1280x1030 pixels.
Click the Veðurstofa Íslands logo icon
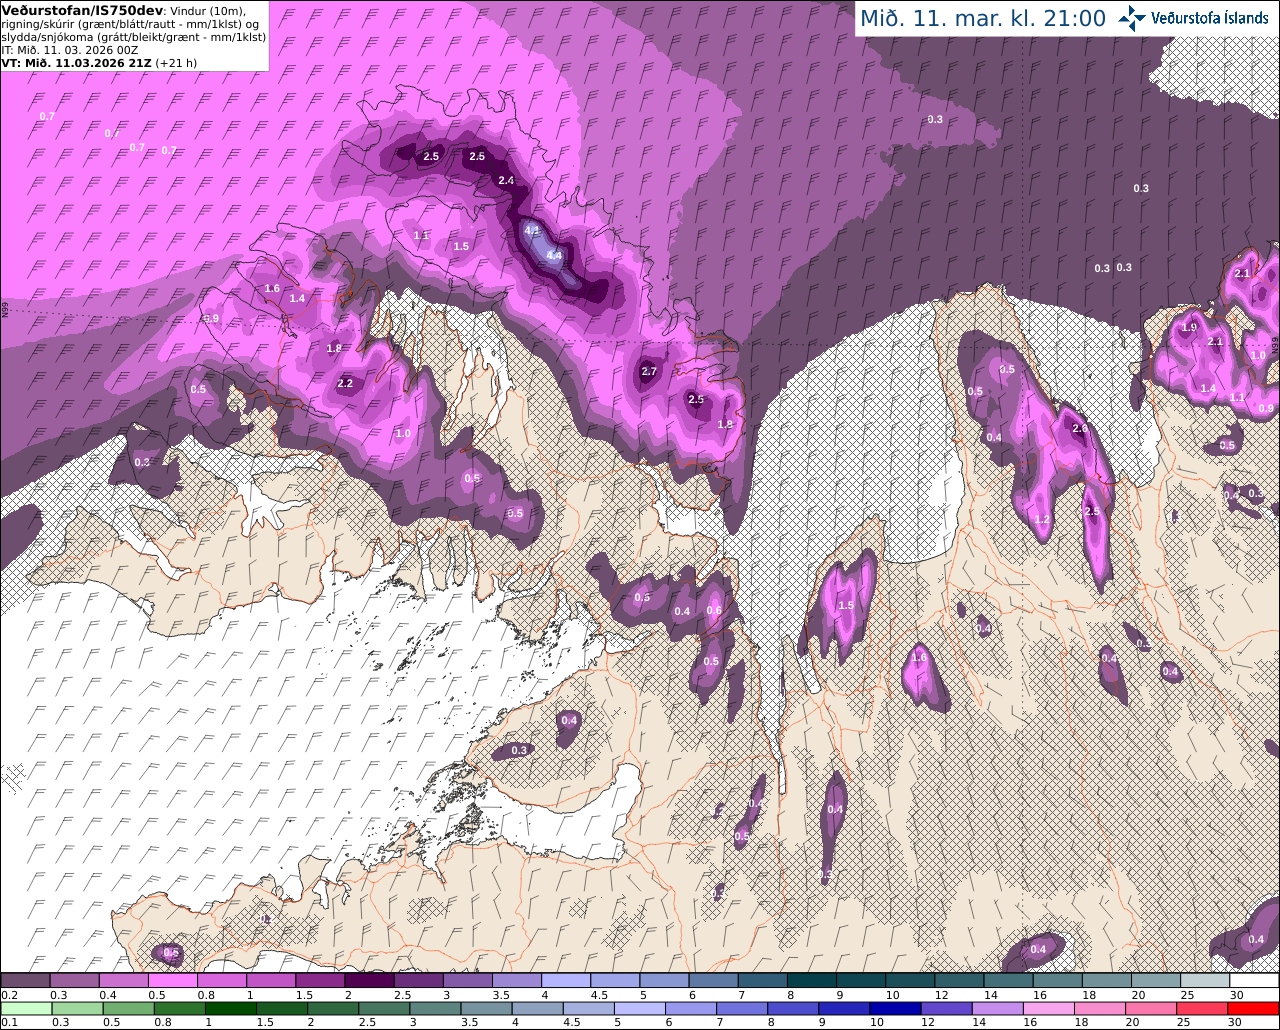(x=1132, y=17)
